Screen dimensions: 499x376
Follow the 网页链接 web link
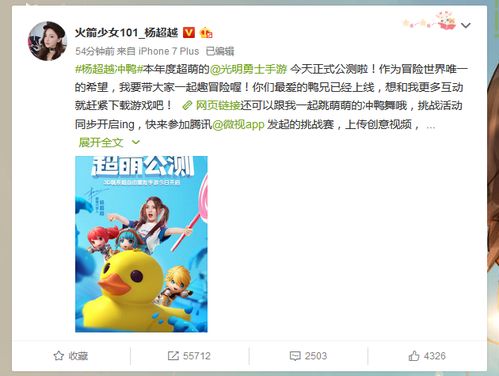tap(218, 106)
